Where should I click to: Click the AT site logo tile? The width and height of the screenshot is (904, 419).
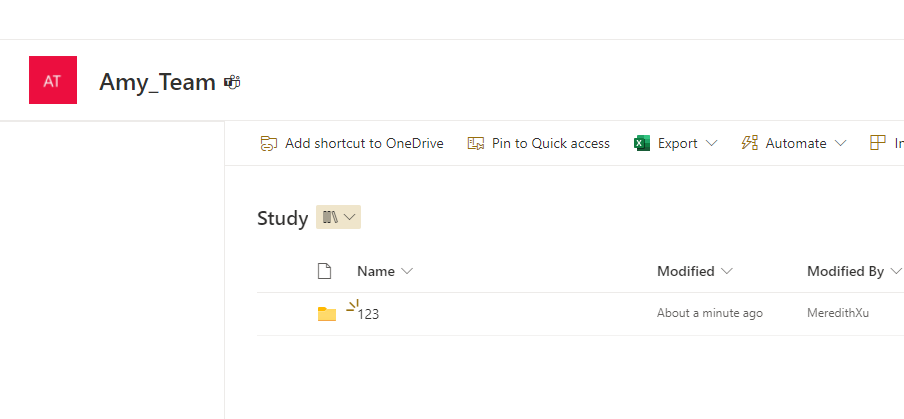click(53, 80)
